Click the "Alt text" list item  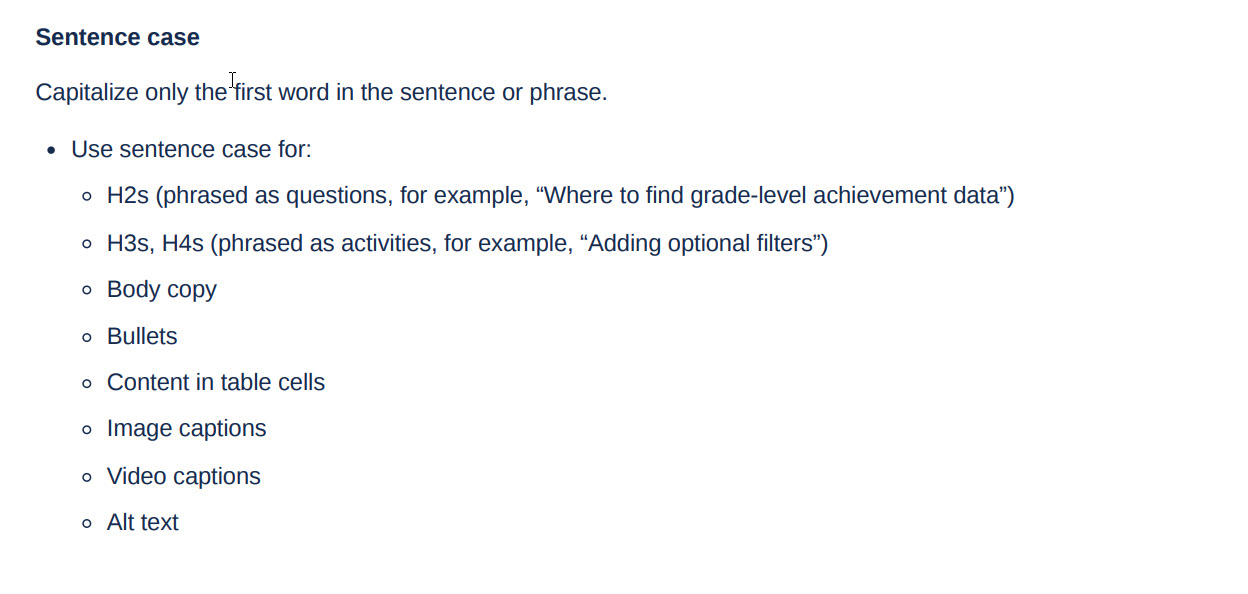pyautogui.click(x=143, y=523)
